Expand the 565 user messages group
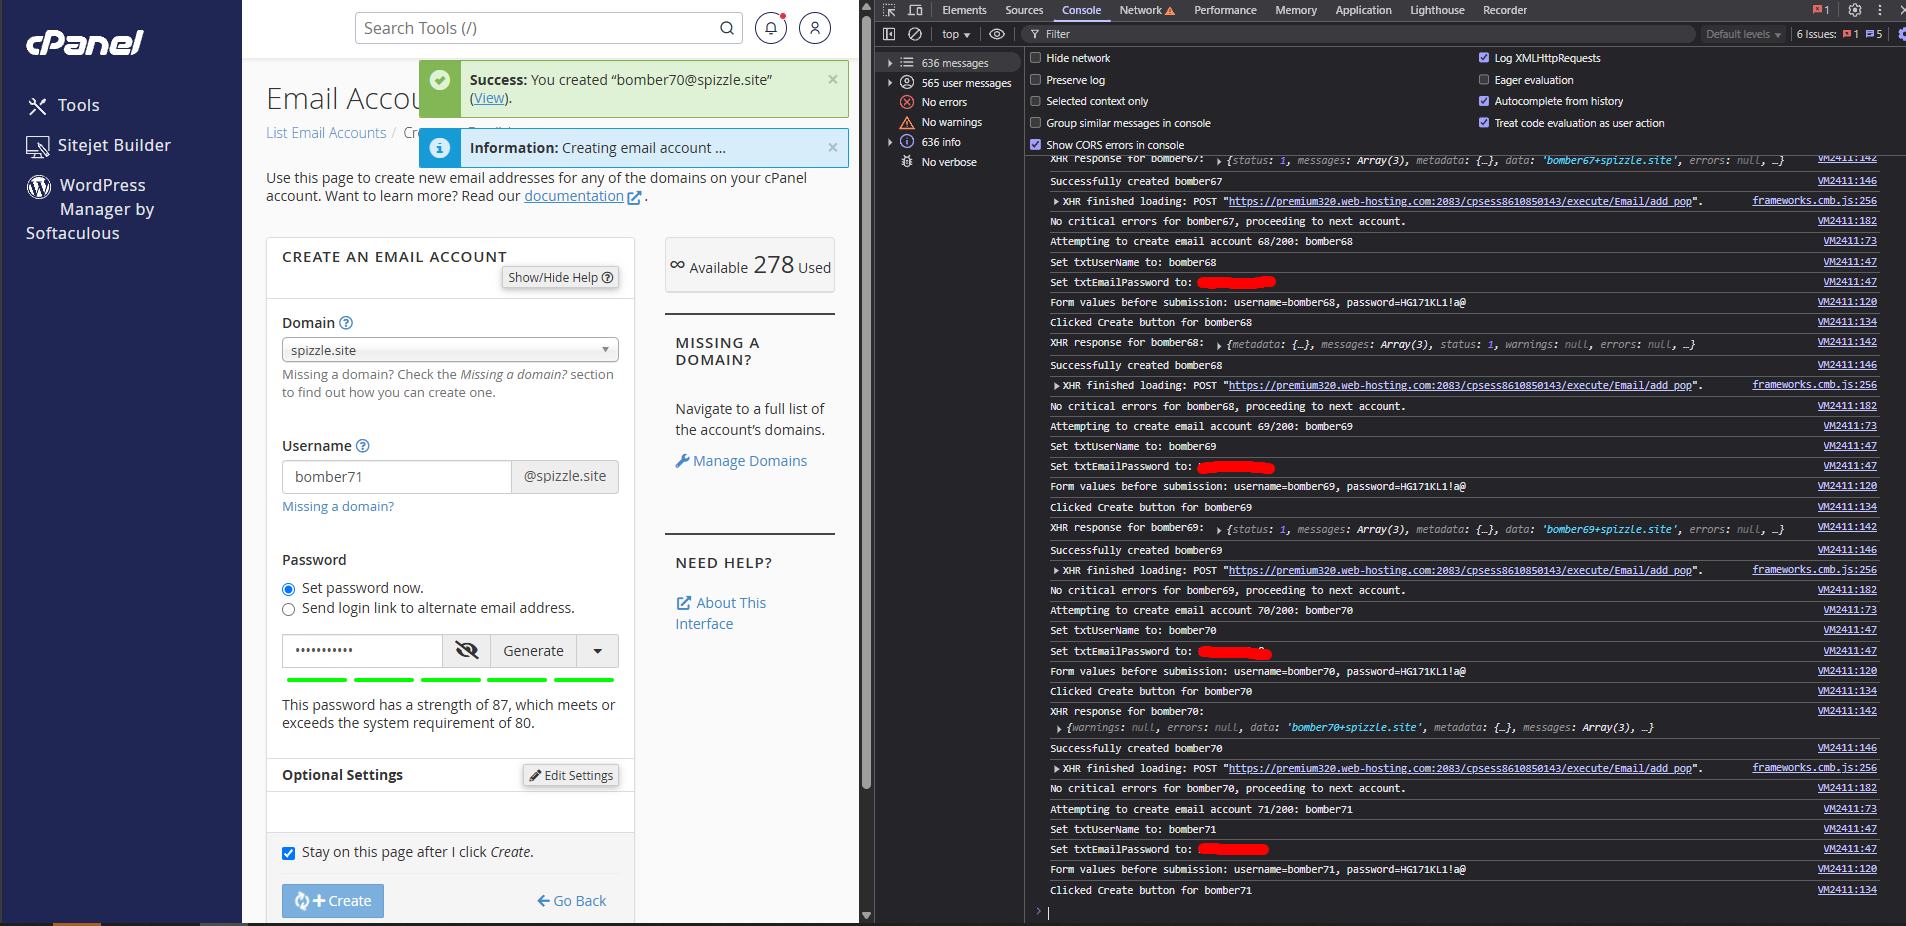The width and height of the screenshot is (1906, 926). point(890,83)
